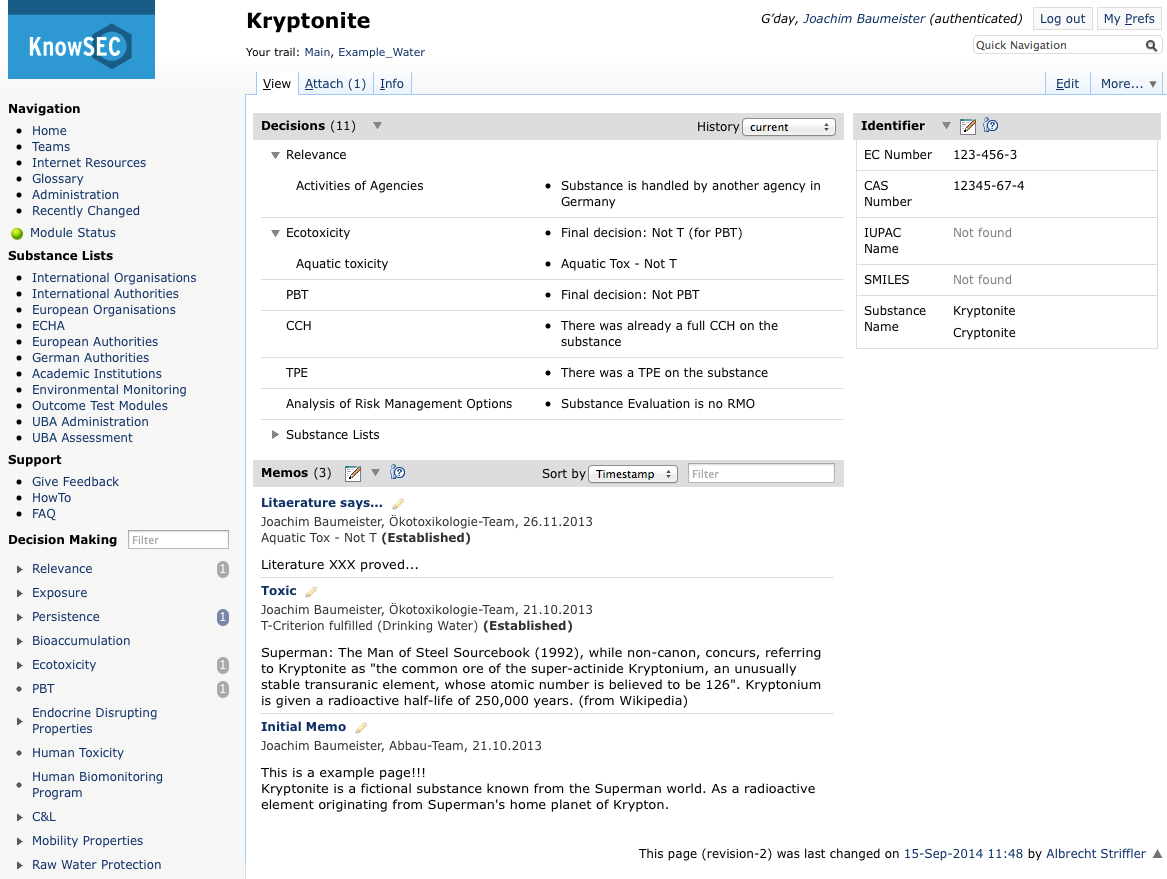This screenshot has width=1167, height=879.
Task: Switch to the Info tab
Action: (391, 83)
